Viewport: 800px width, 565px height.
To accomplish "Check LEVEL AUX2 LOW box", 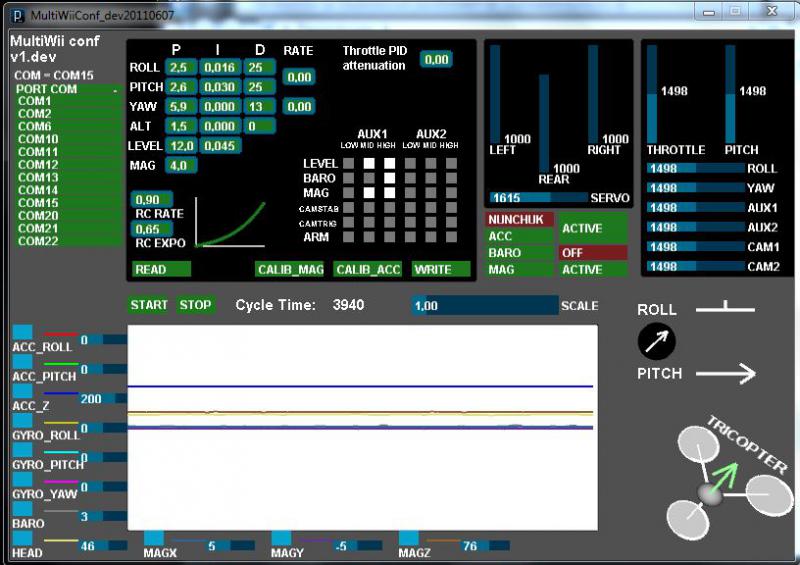I will click(410, 163).
